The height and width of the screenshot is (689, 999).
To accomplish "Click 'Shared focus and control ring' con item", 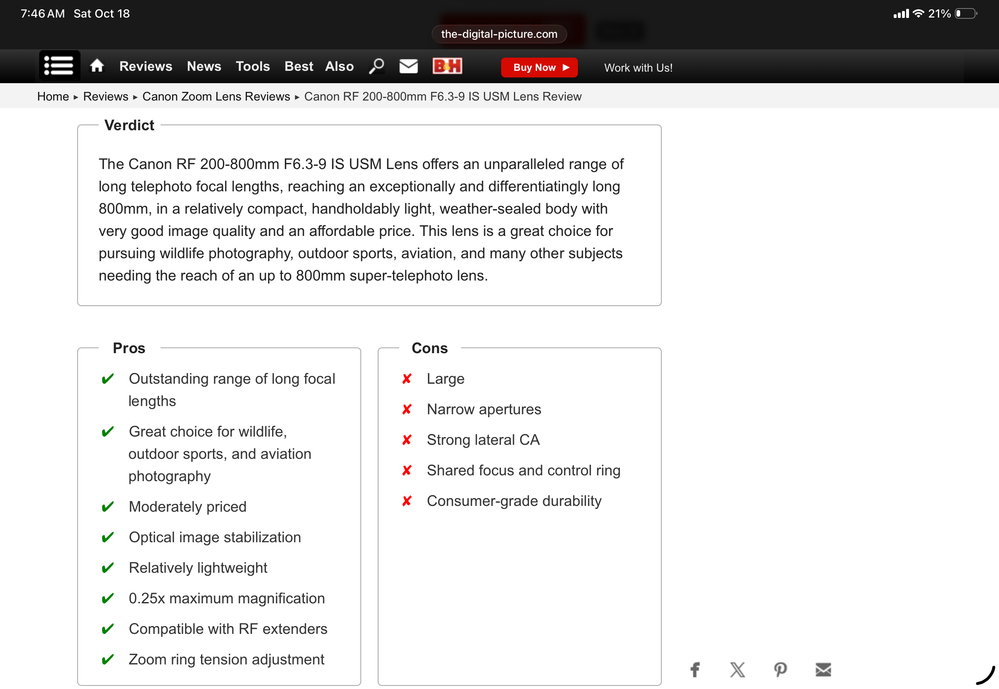I will coord(523,470).
